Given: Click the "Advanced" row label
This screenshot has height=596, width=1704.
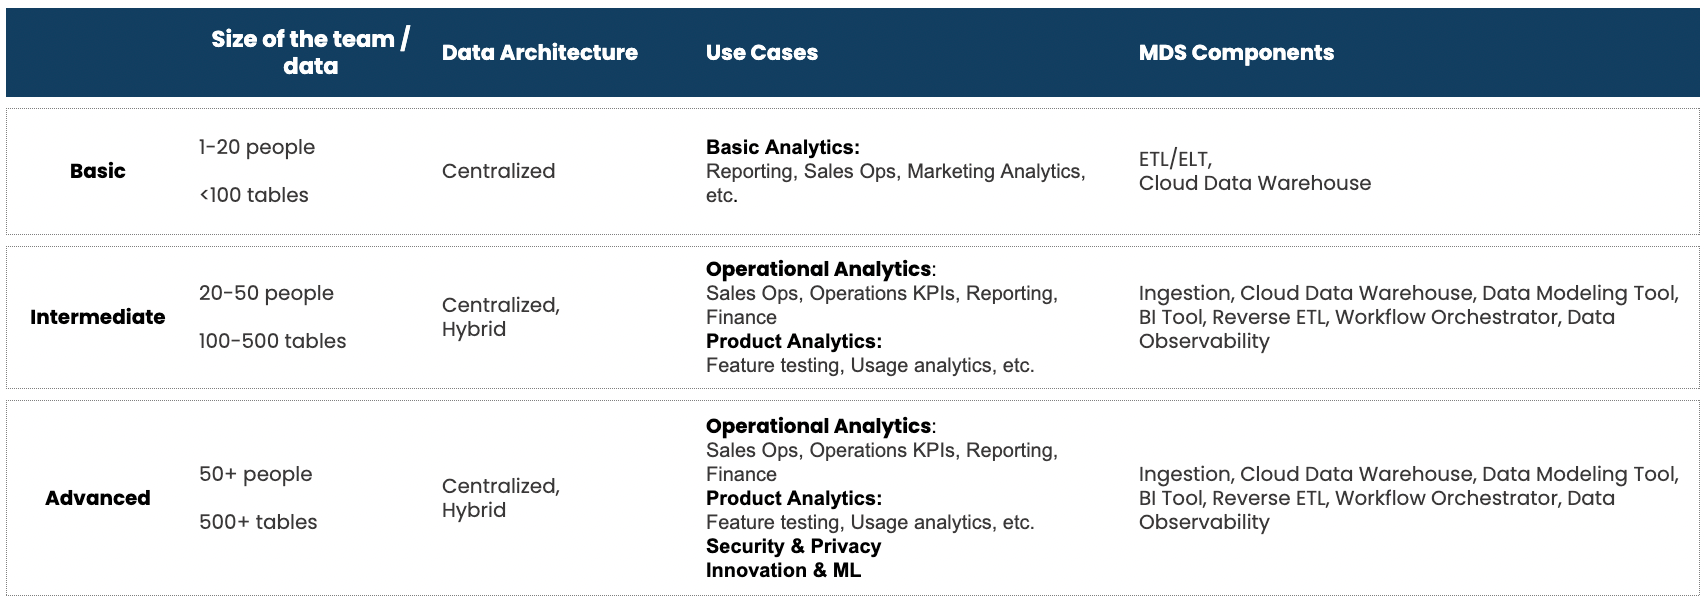Looking at the screenshot, I should [98, 498].
